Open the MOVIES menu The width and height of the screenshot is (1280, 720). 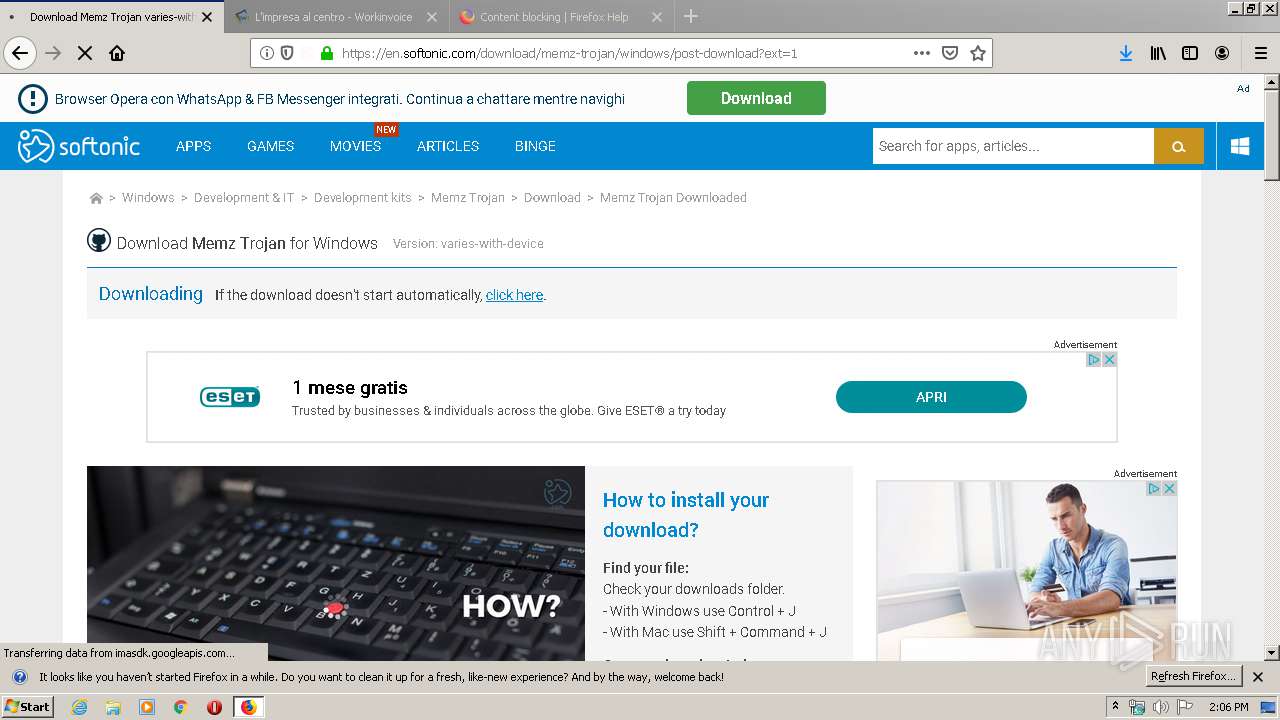pos(355,146)
